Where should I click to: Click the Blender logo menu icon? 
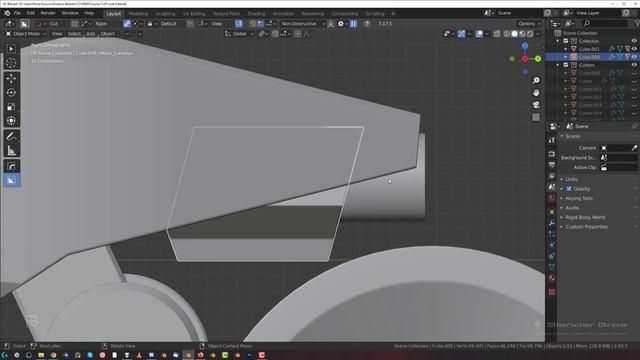(7, 13)
